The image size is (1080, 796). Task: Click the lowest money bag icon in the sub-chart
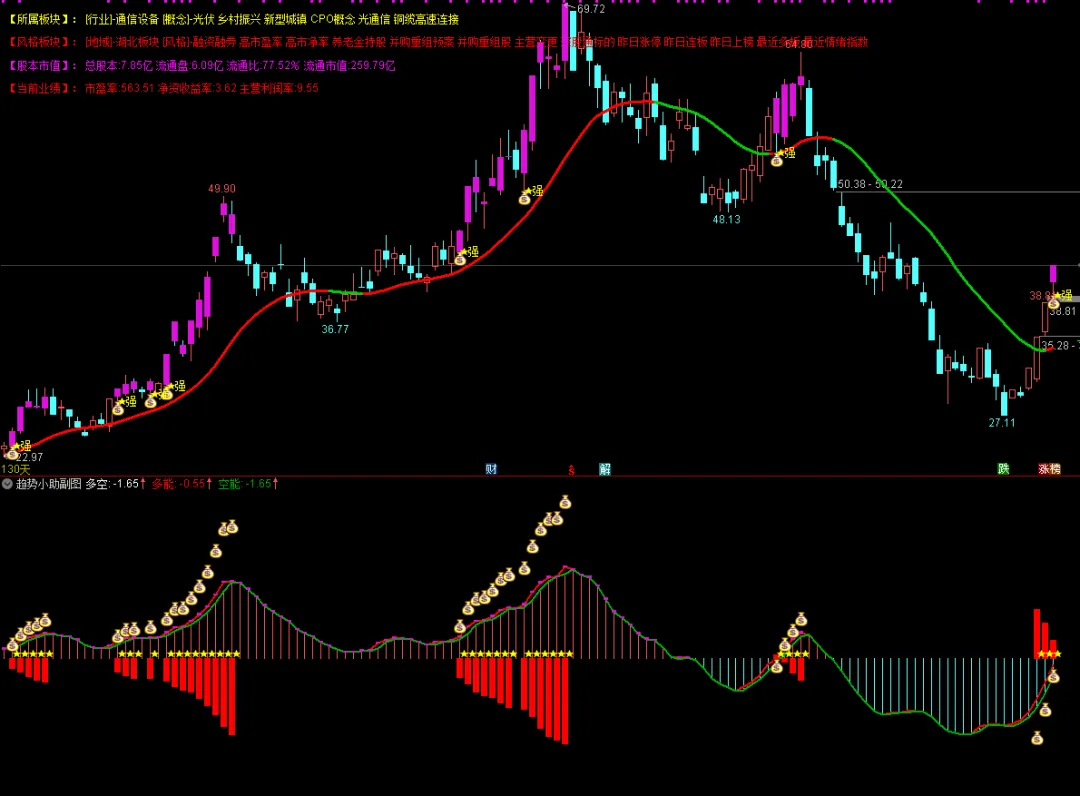[1037, 738]
